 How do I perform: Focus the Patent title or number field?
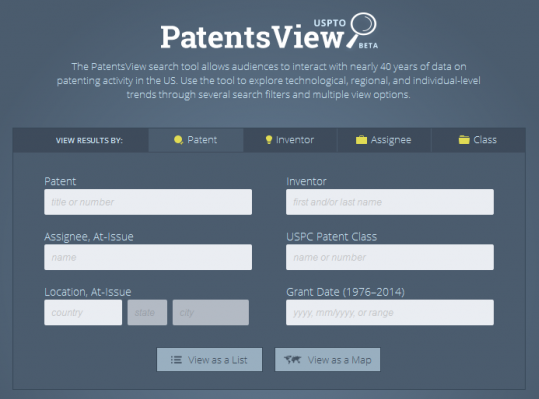[148, 202]
